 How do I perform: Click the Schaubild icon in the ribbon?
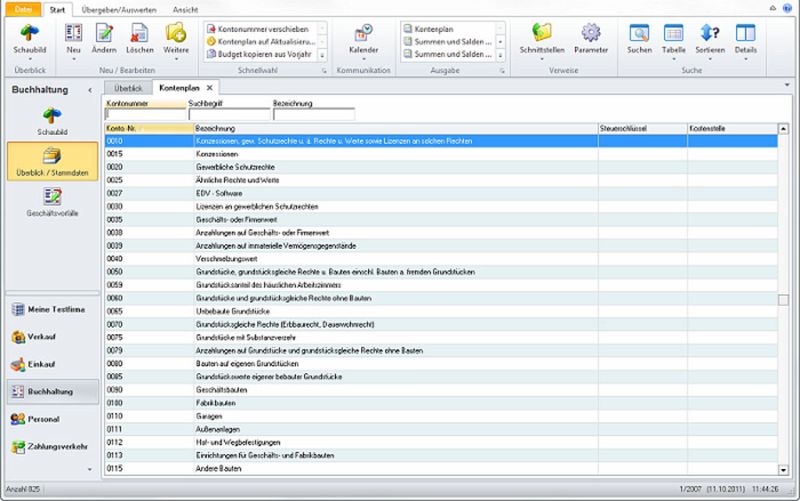[29, 35]
